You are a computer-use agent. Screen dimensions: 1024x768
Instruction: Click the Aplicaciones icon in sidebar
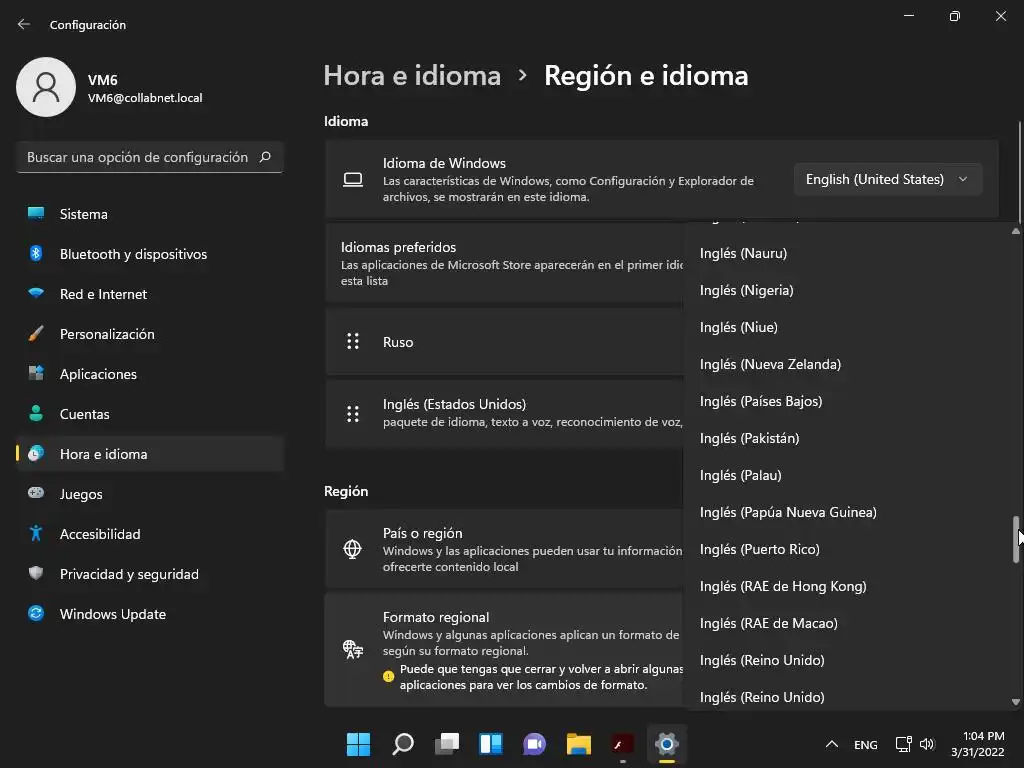click(36, 374)
